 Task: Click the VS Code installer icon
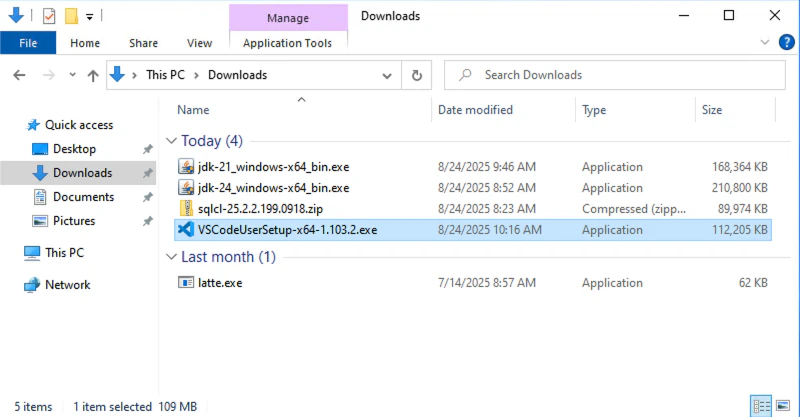(186, 229)
